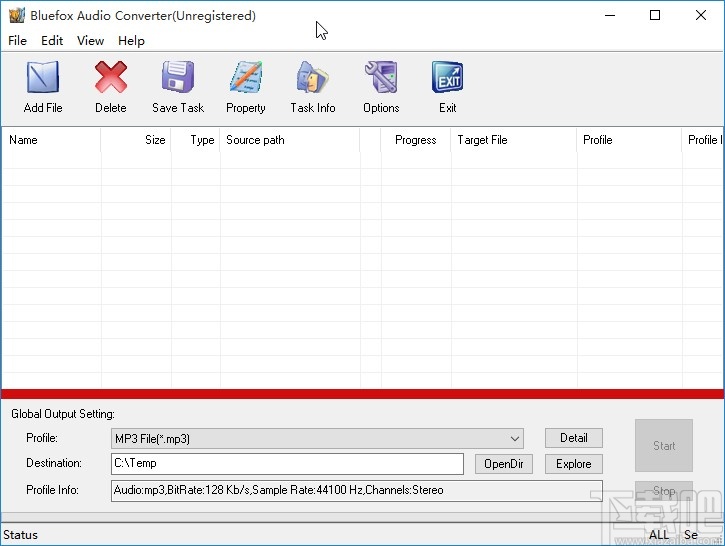Click the OpenDir button
This screenshot has height=546, width=725.
click(x=504, y=464)
